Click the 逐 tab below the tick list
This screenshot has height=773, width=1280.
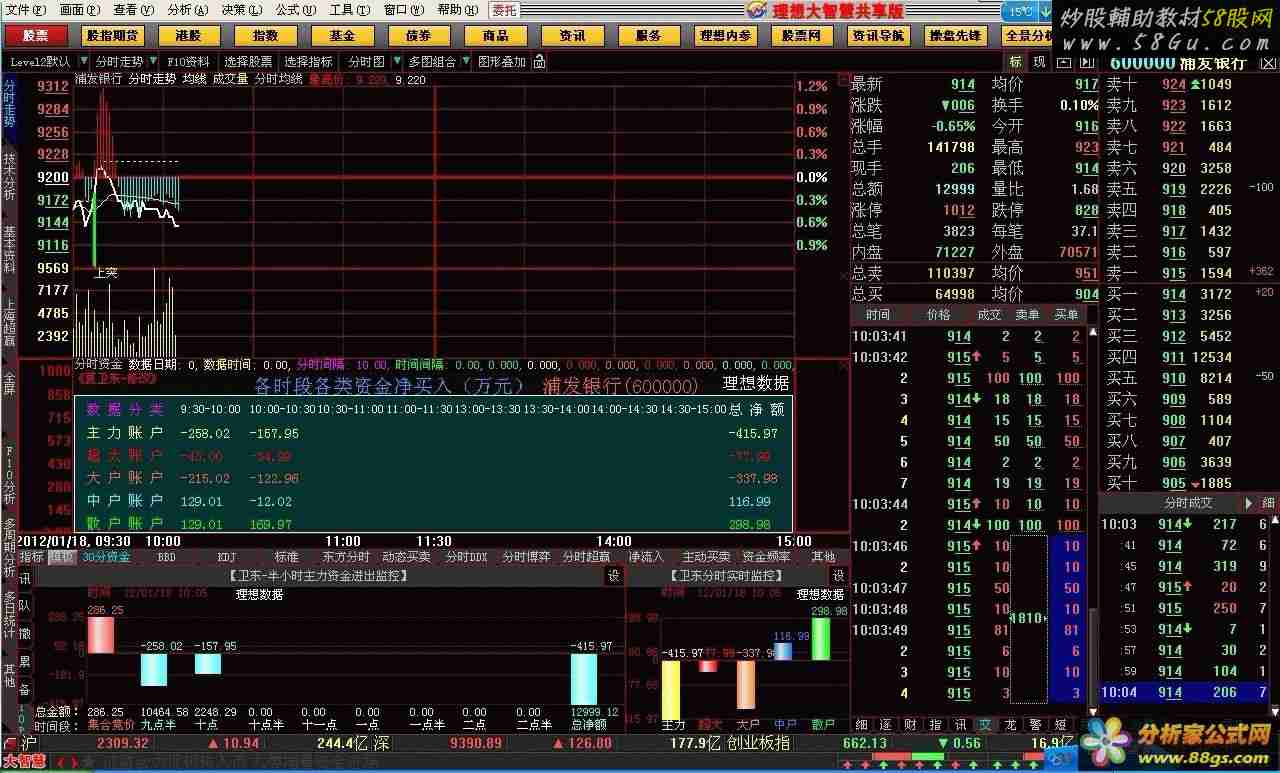click(x=886, y=724)
